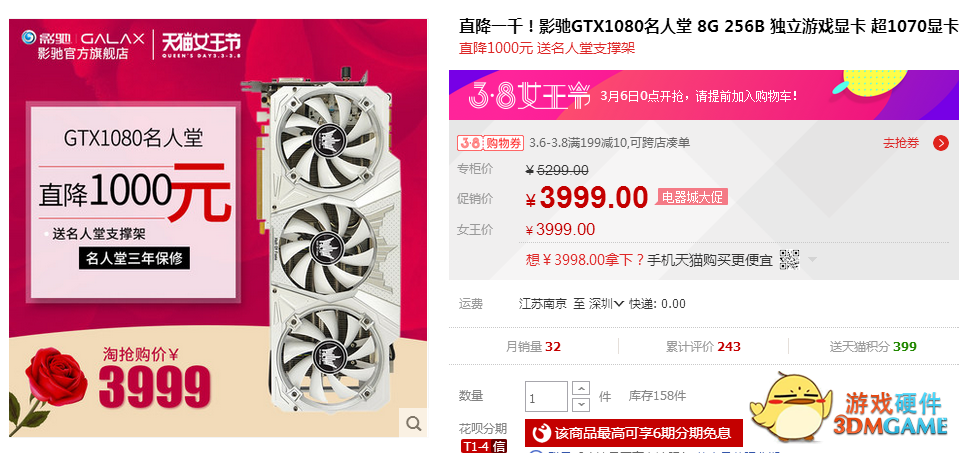Viewport: 970px width, 453px height.
Task: Click the QR code icon for mobile purchase
Action: click(x=789, y=259)
